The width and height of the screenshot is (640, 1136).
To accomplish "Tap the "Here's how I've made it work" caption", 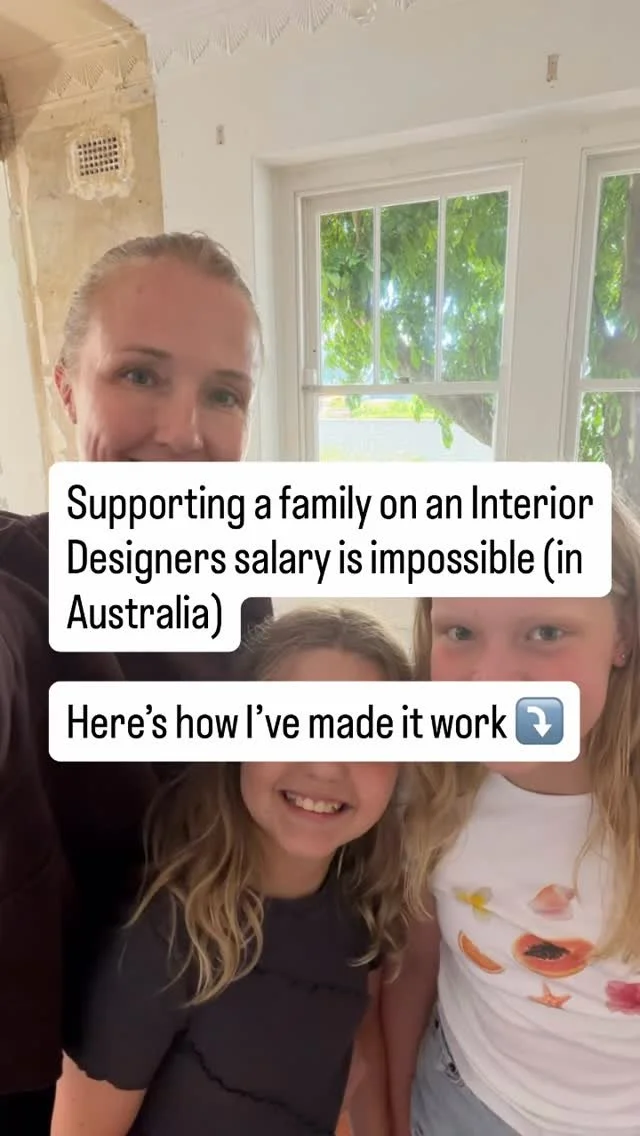I will point(286,722).
